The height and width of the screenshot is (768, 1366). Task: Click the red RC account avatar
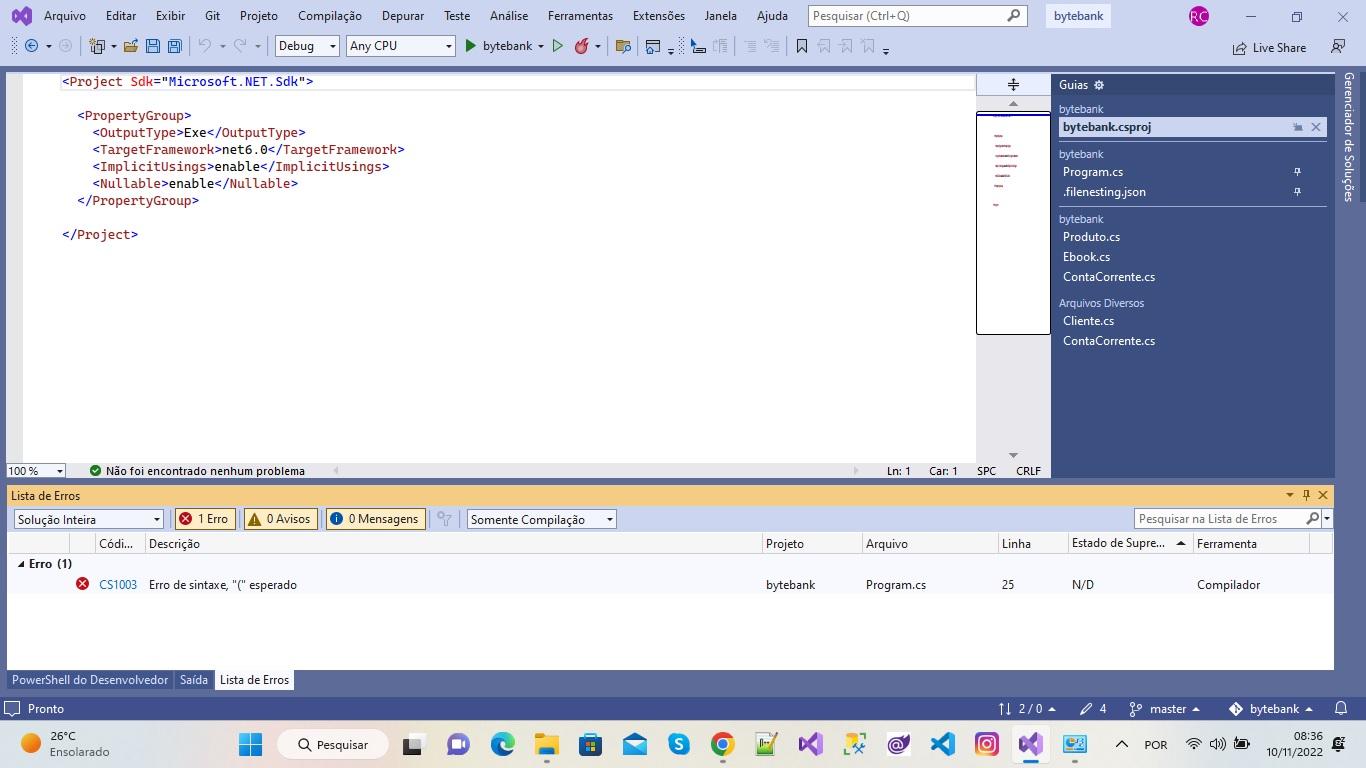coord(1198,16)
